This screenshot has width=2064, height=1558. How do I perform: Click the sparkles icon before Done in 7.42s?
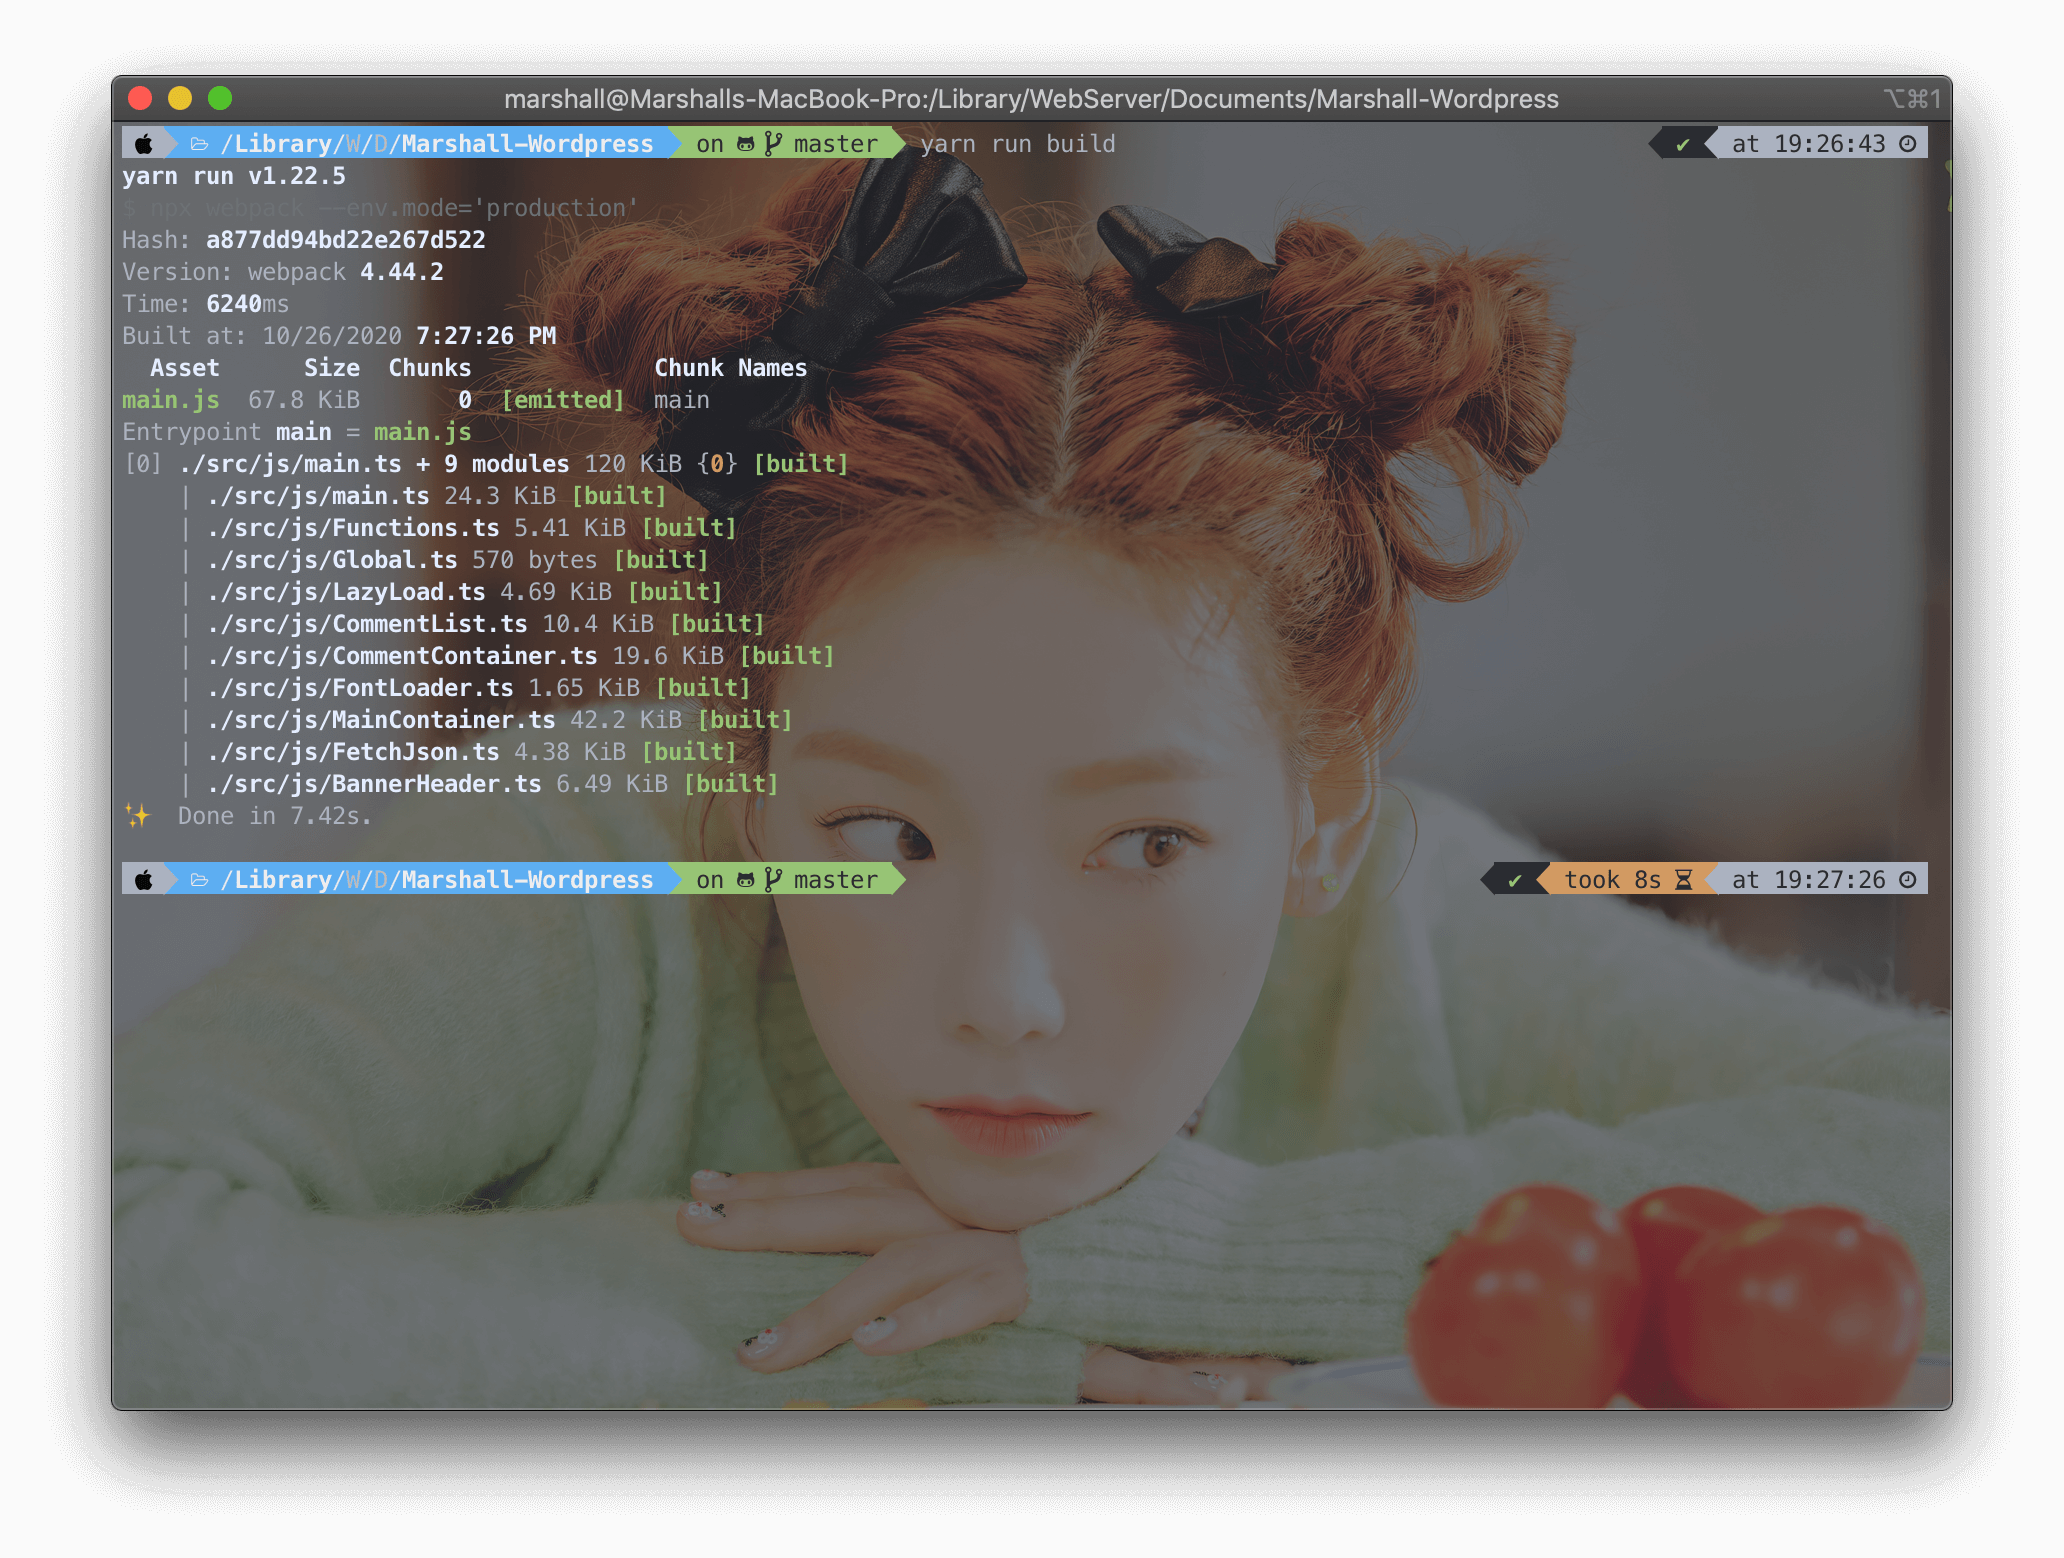pyautogui.click(x=138, y=815)
